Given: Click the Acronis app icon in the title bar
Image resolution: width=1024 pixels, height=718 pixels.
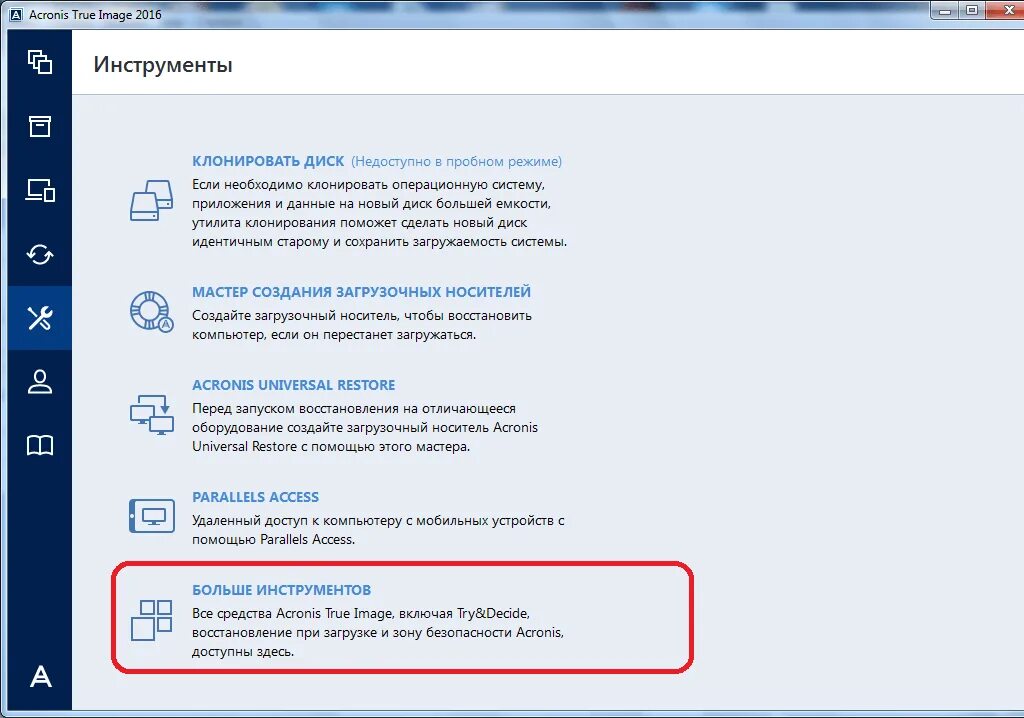Looking at the screenshot, I should [x=14, y=14].
